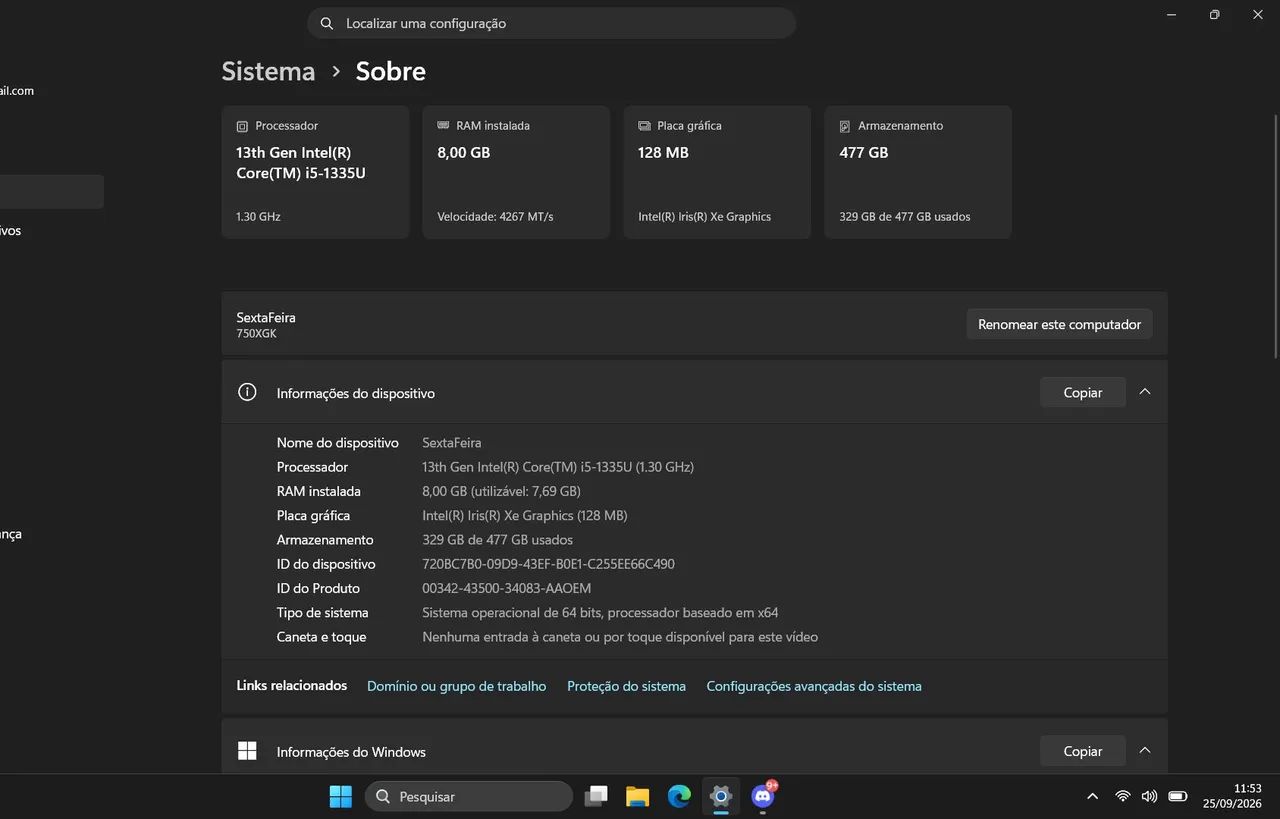The width and height of the screenshot is (1280, 819).
Task: Select the product ID 00342-43500-34083-AAOEM
Action: click(x=506, y=588)
